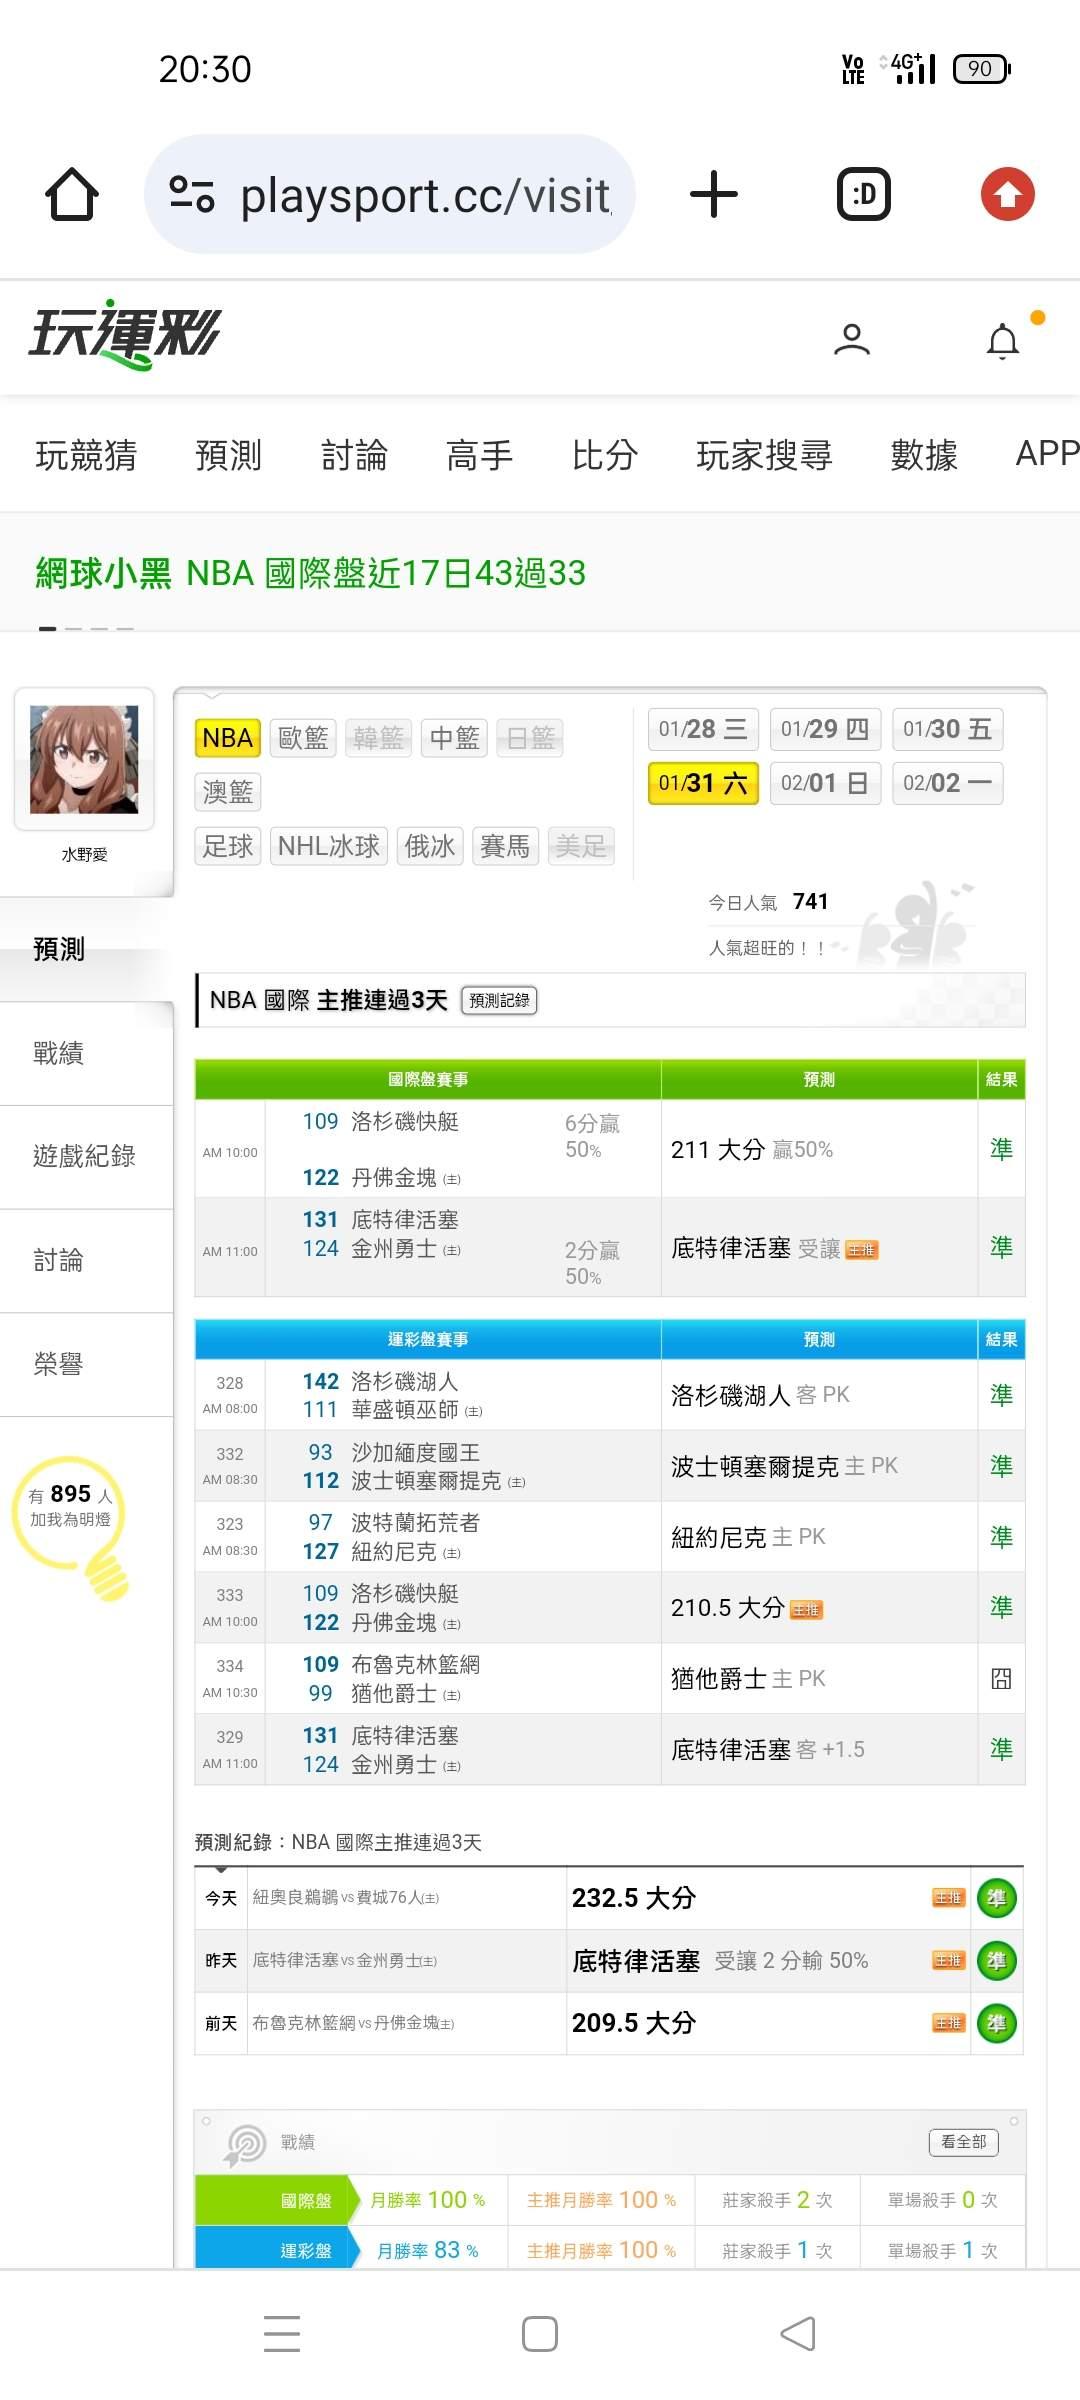This screenshot has height=2400, width=1080.
Task: Tap the red update arrow icon
Action: point(1007,194)
